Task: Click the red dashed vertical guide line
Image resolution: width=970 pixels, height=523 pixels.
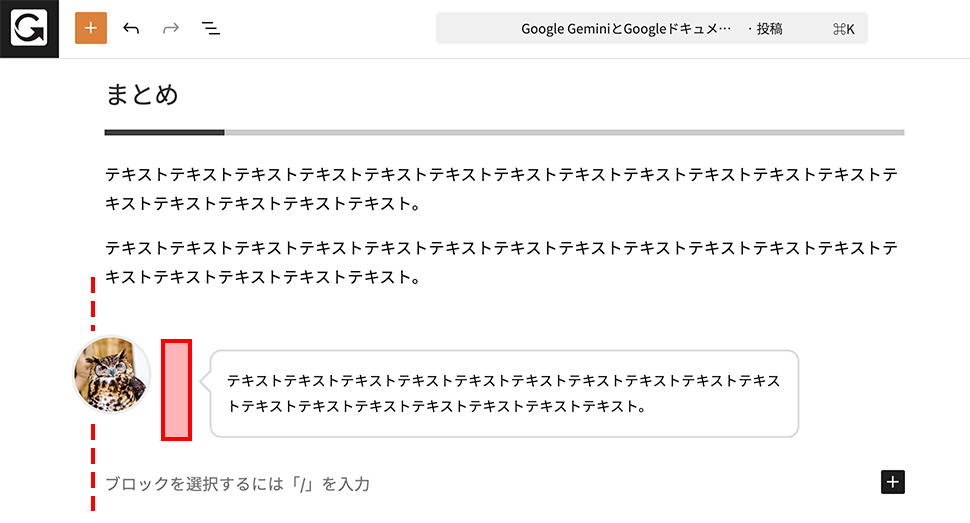Action: (93, 300)
